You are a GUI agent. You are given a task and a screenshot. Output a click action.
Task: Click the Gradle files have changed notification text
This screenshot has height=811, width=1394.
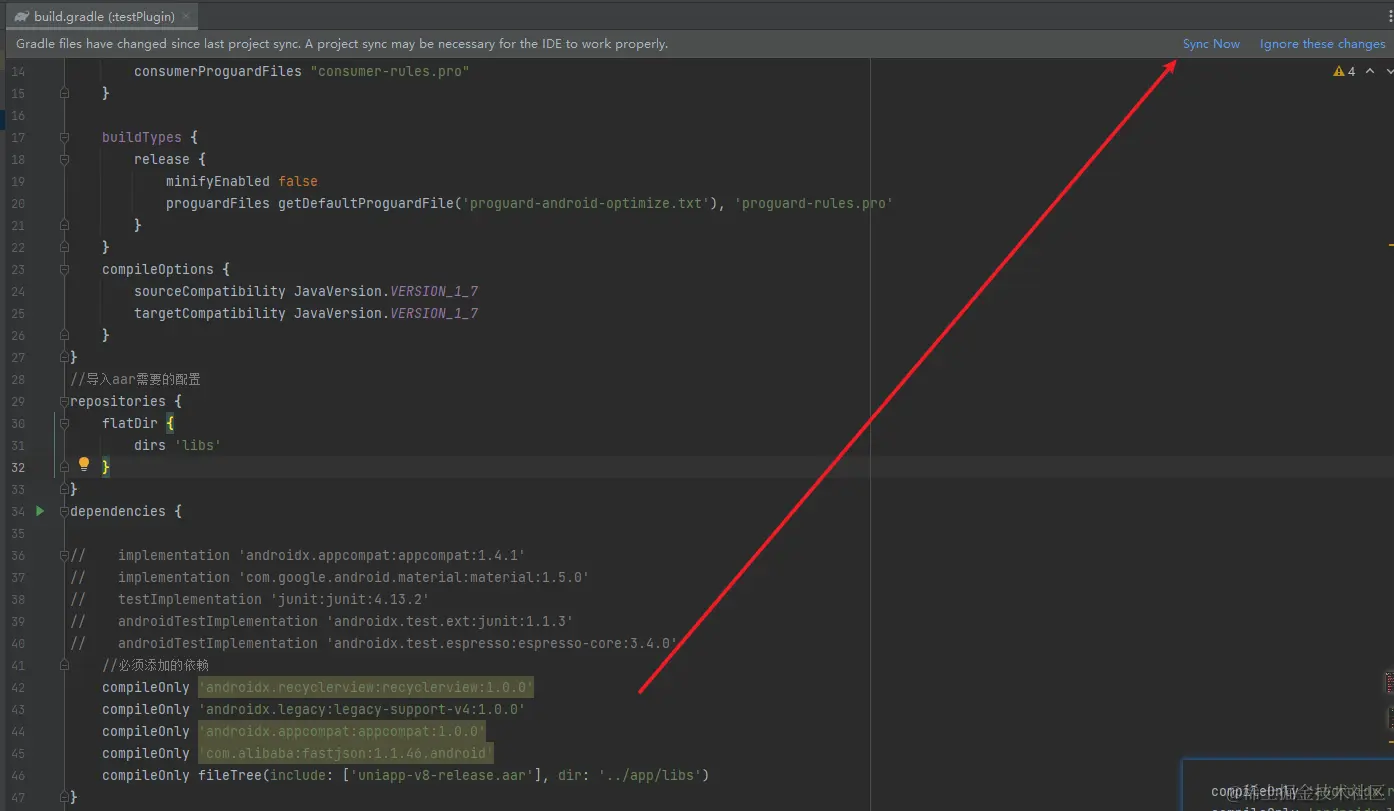[342, 44]
